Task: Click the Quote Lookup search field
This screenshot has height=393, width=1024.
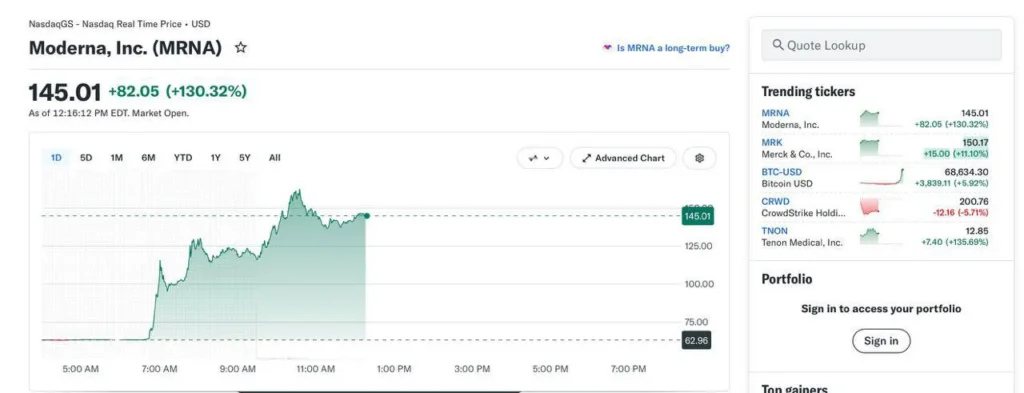Action: pos(881,45)
